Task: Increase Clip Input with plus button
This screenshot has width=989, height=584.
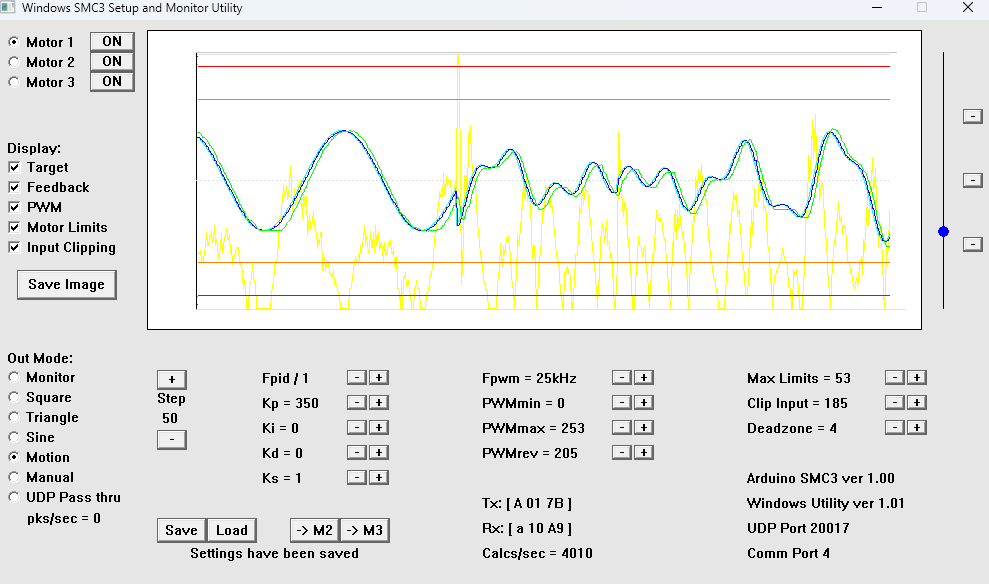Action: [x=917, y=403]
